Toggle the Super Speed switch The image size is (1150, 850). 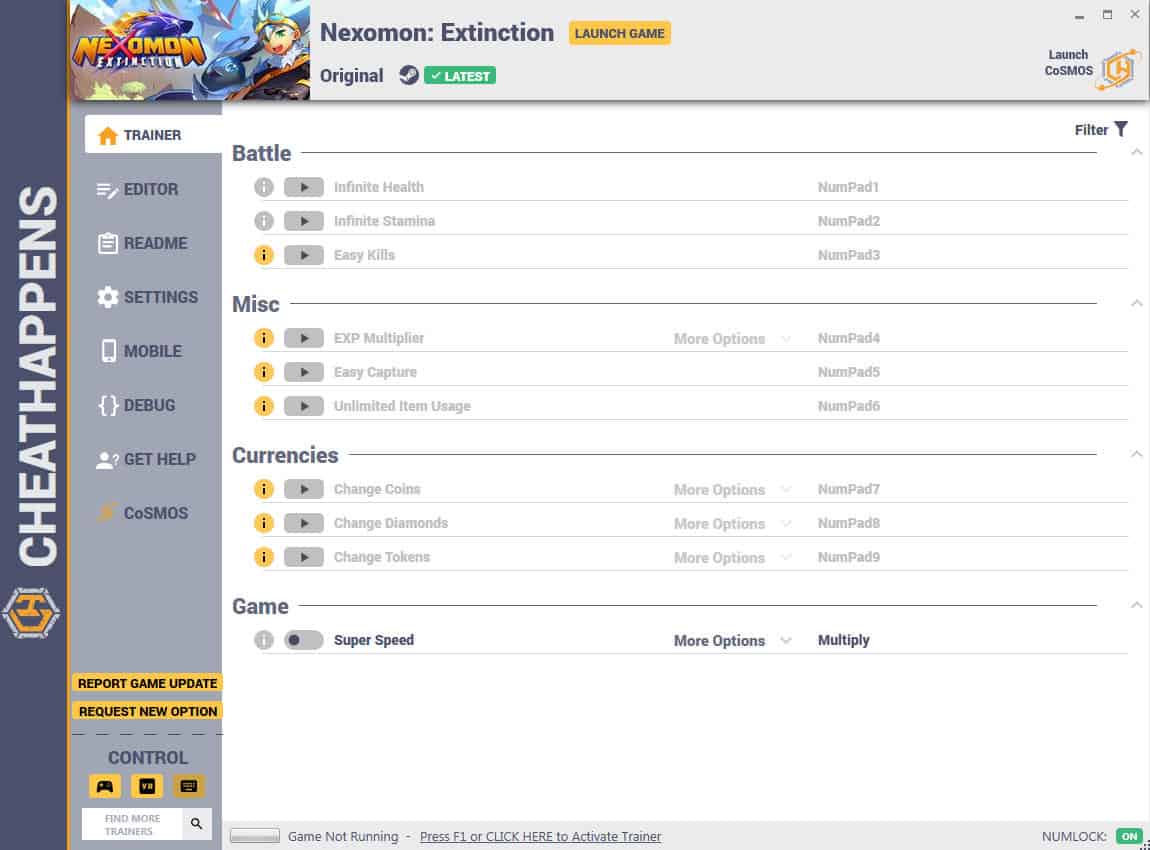(304, 640)
